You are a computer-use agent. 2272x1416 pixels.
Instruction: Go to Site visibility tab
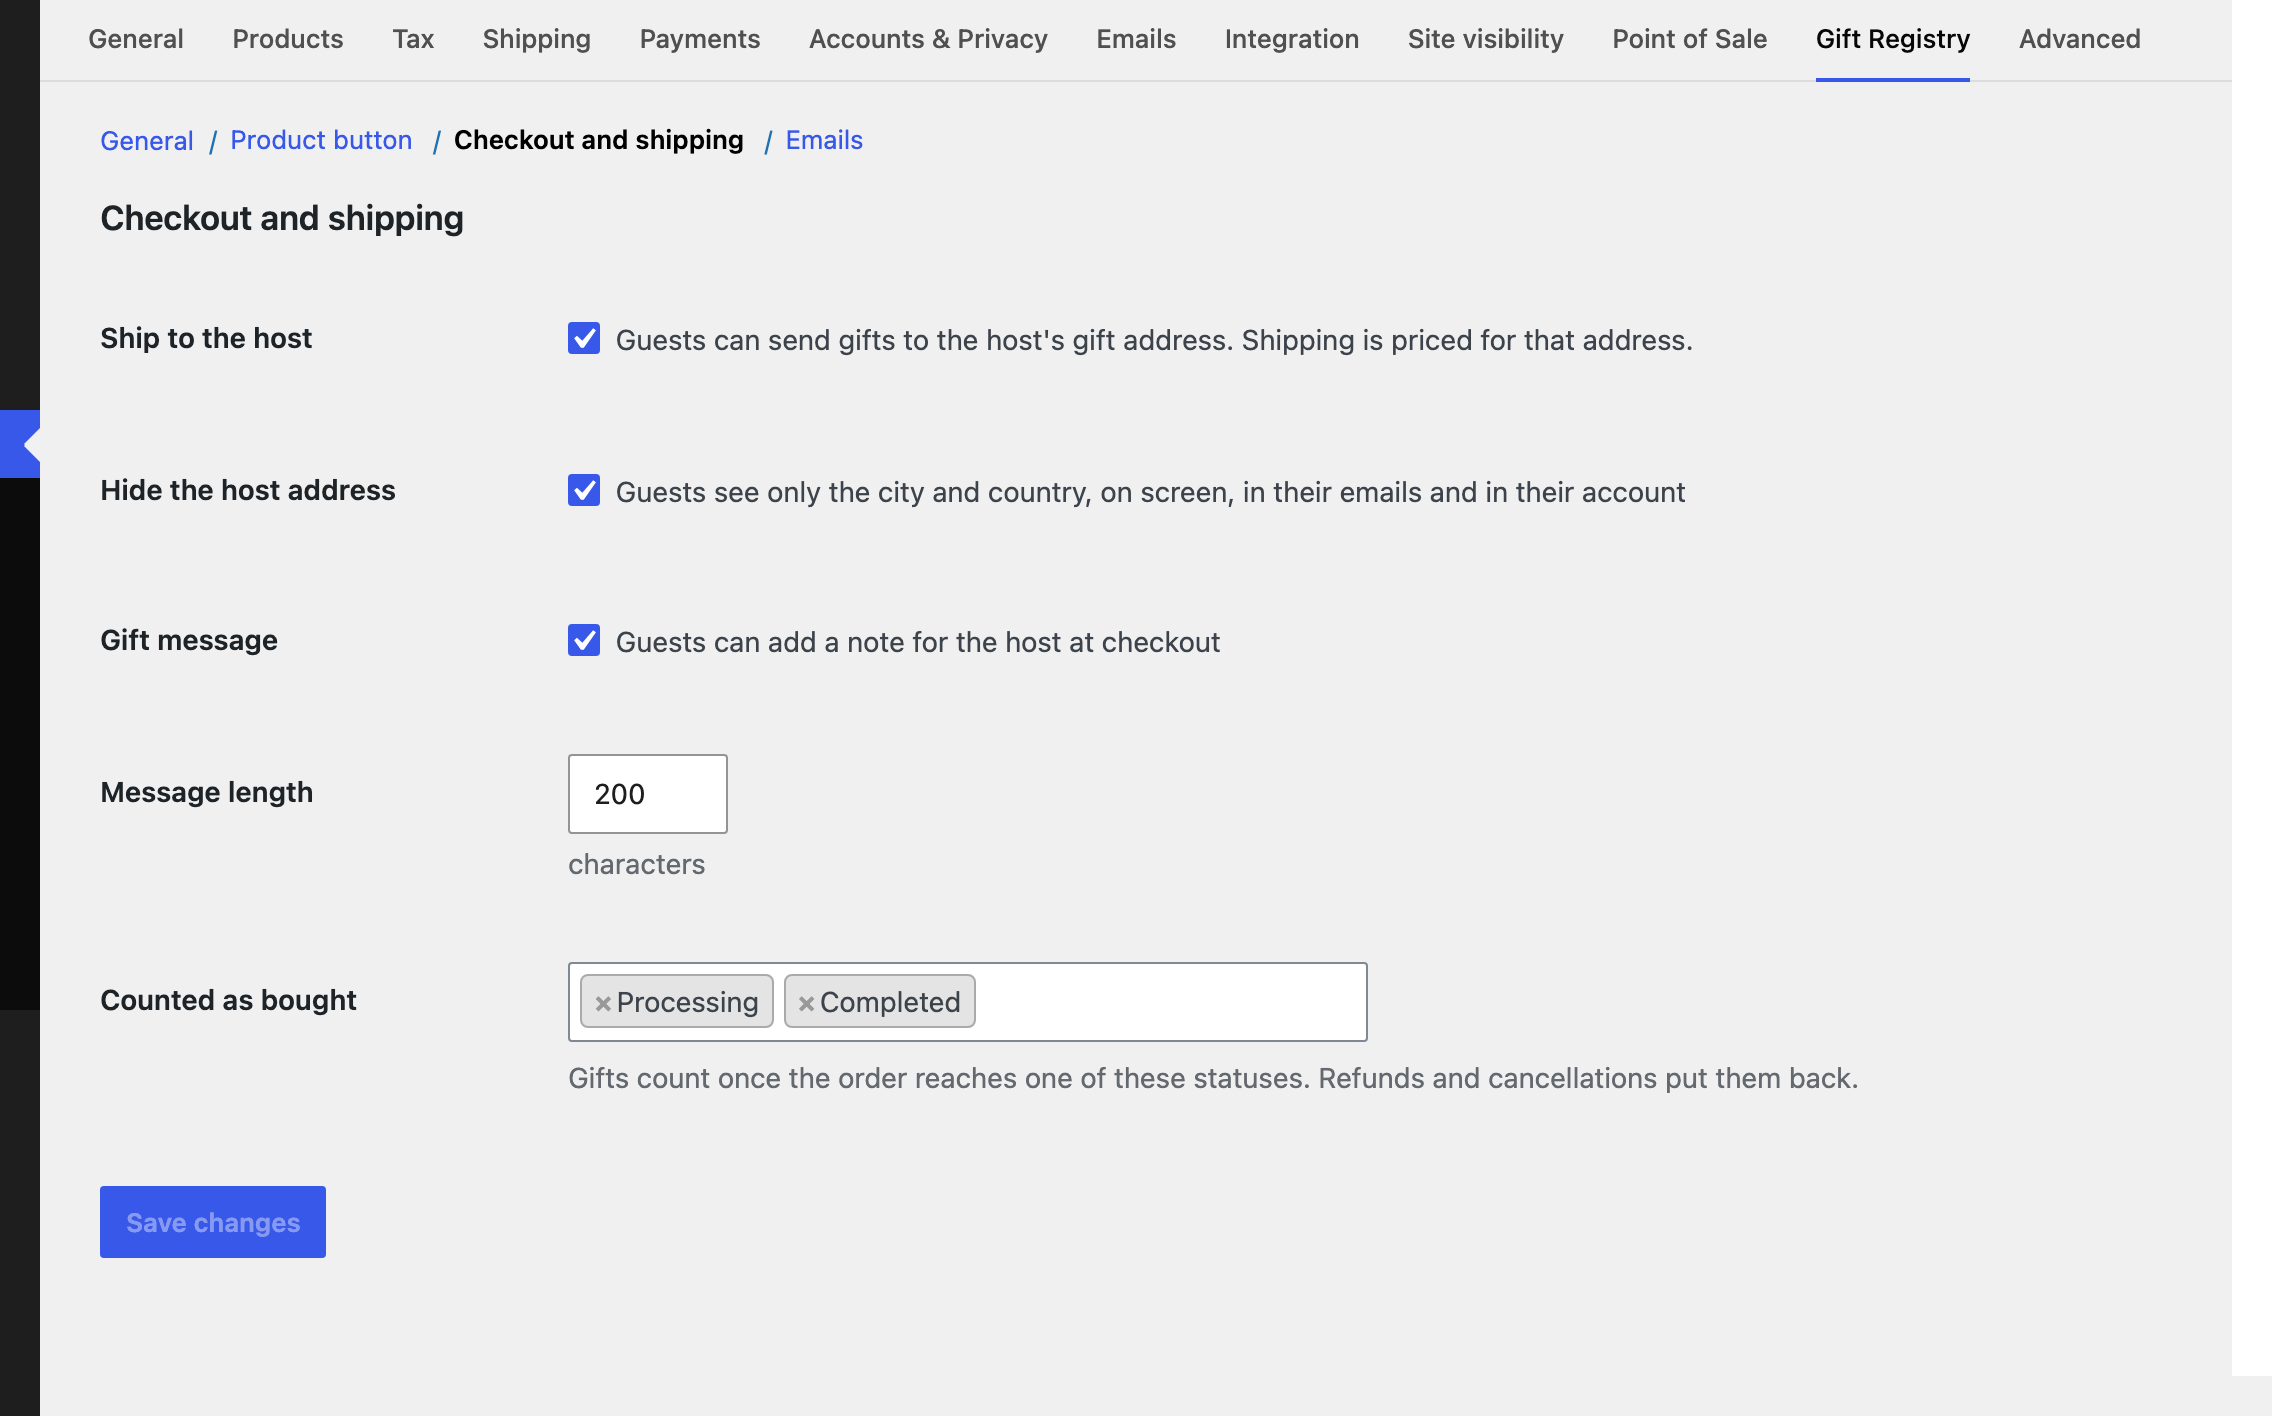click(1486, 39)
